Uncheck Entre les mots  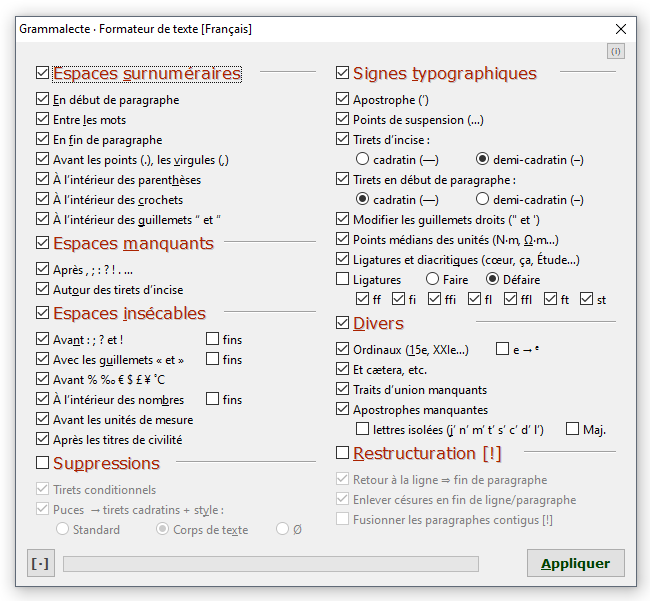click(42, 119)
